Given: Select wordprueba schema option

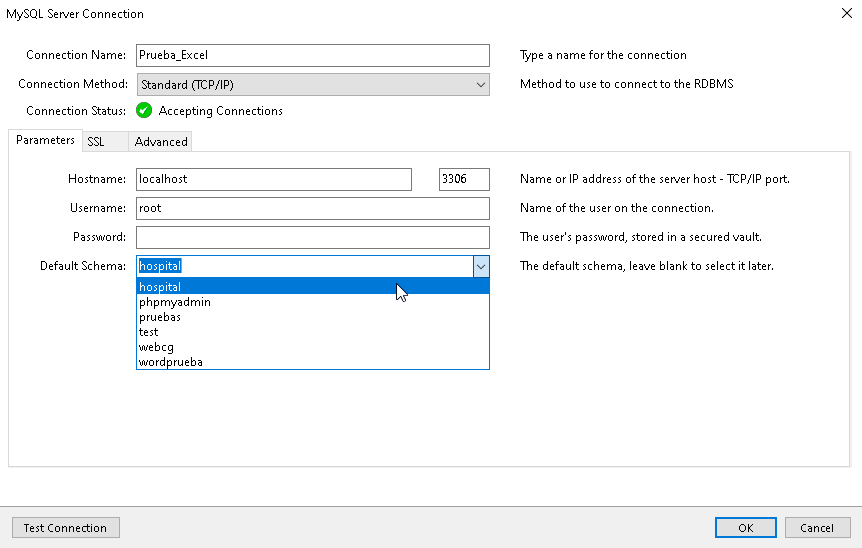Looking at the screenshot, I should click(x=171, y=362).
